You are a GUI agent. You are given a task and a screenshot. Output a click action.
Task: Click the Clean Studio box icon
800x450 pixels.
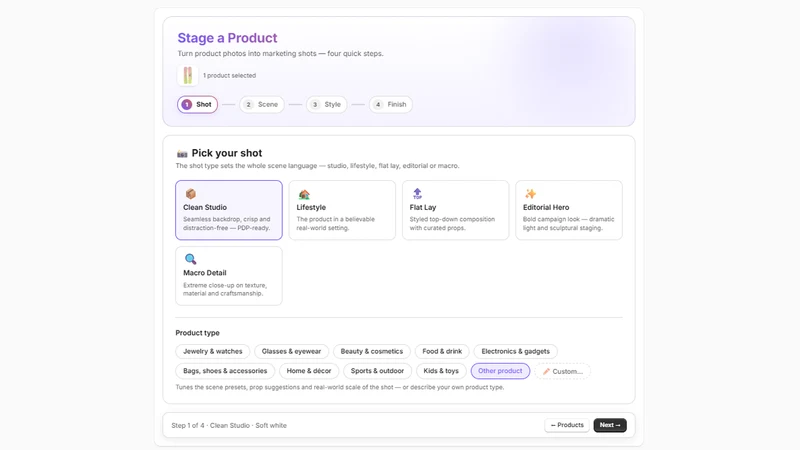(x=190, y=194)
